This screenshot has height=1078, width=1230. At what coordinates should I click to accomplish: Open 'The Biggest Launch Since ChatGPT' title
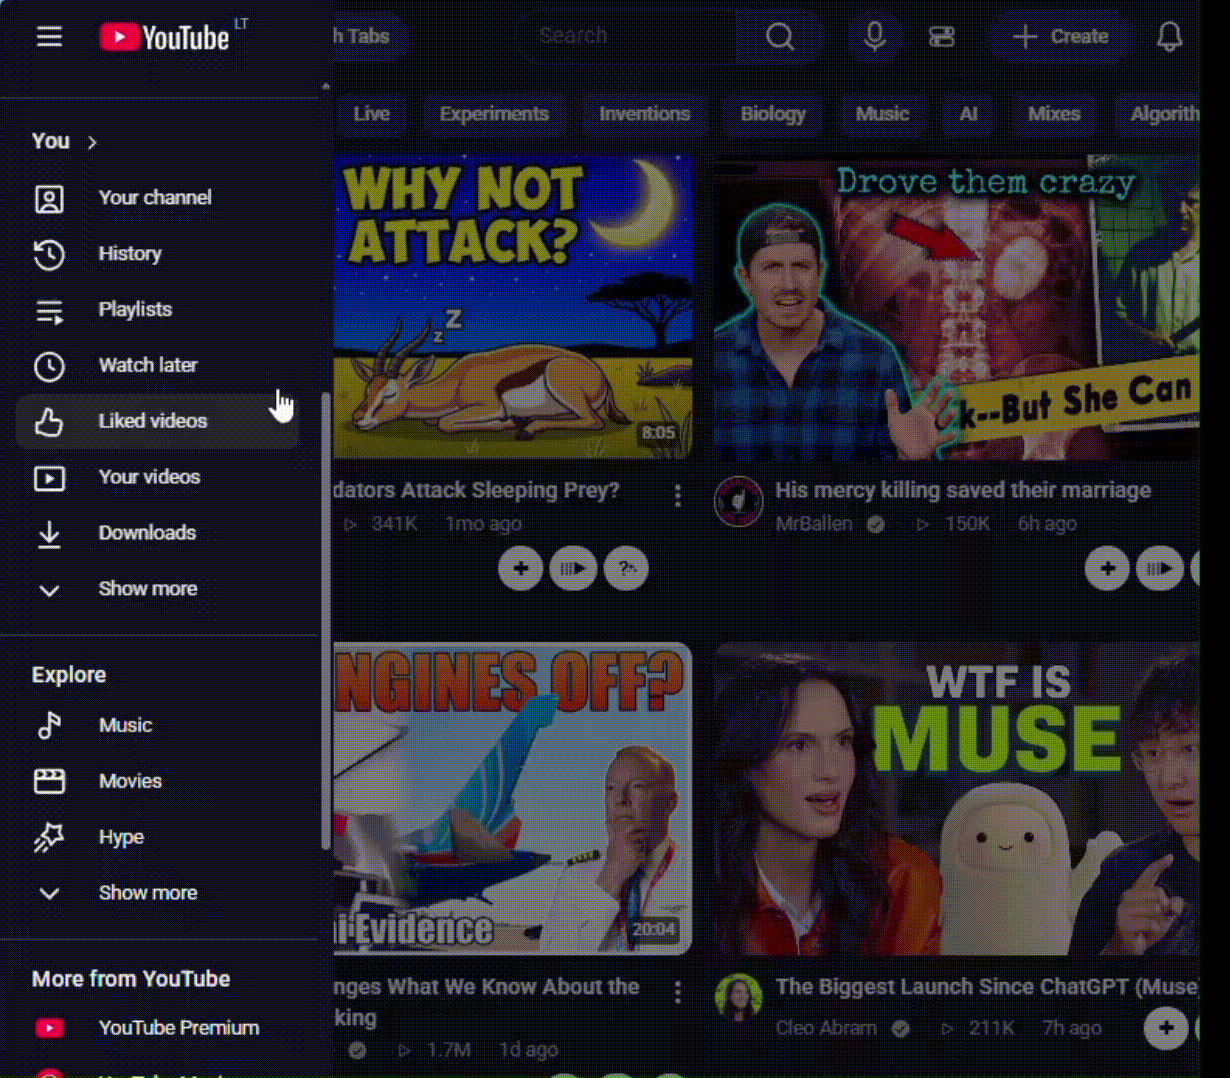pos(986,987)
